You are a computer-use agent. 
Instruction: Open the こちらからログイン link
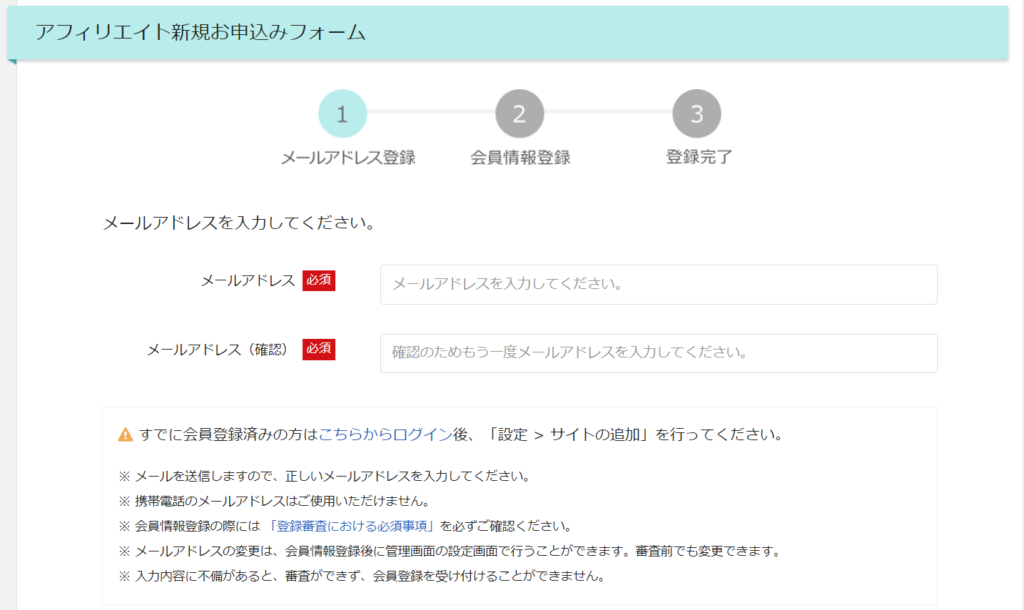pyautogui.click(x=385, y=434)
